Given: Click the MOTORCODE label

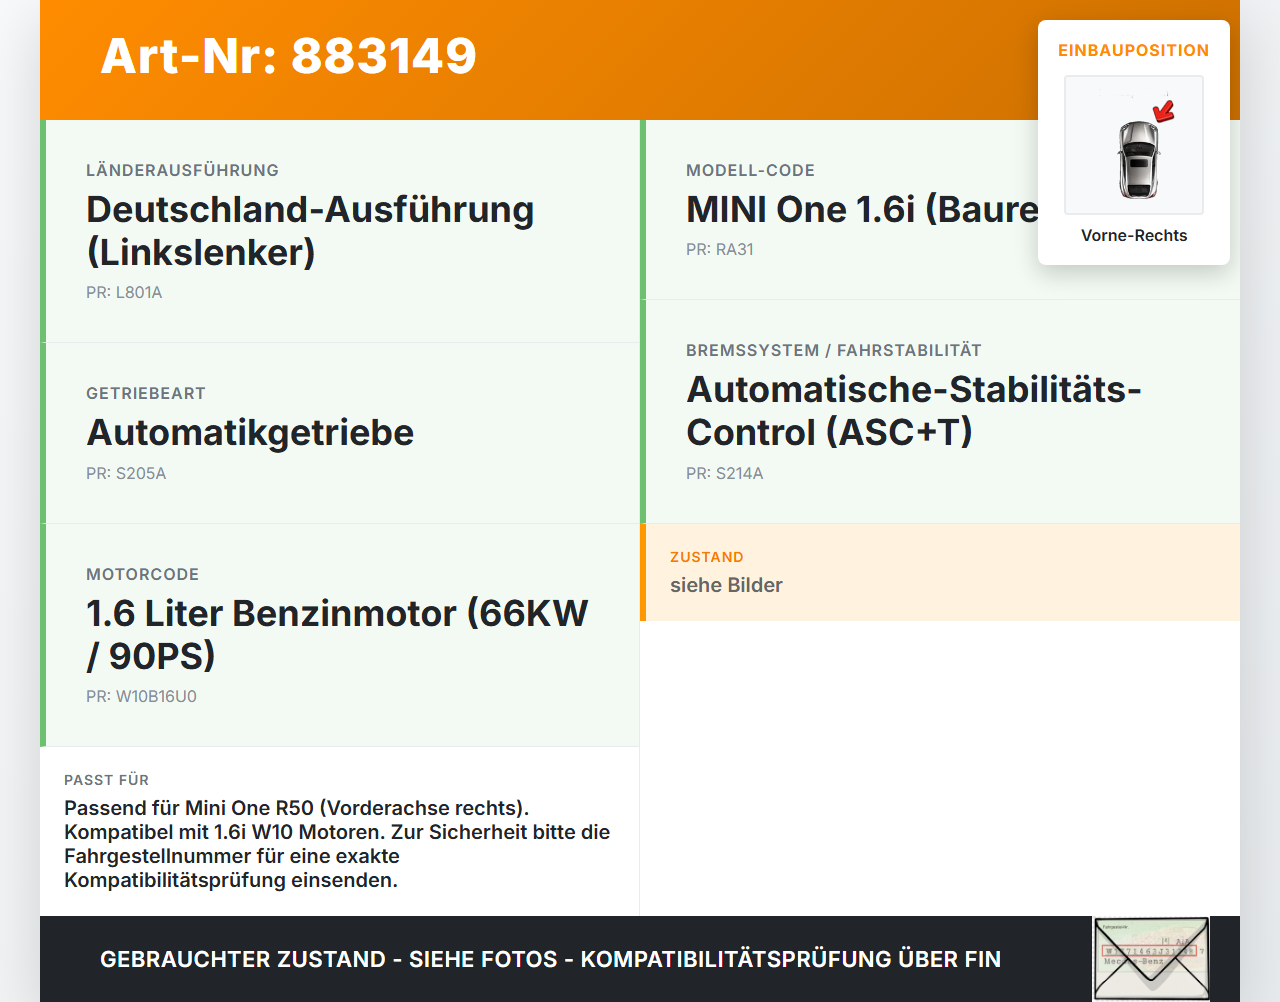Looking at the screenshot, I should point(142,574).
